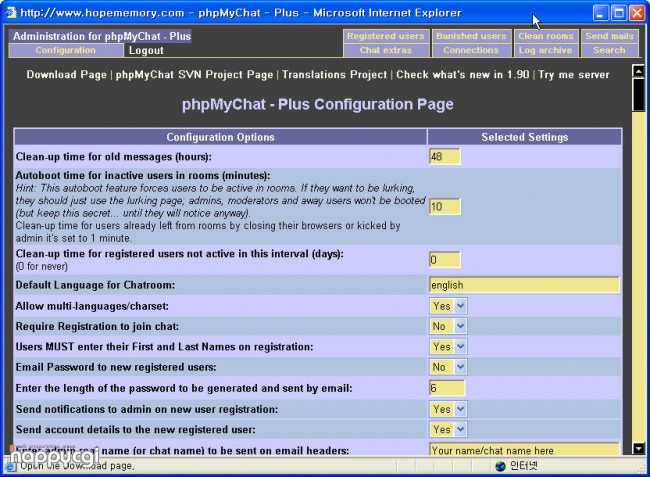Focus clean-up time for old messages field
The image size is (650, 477).
pyautogui.click(x=444, y=157)
